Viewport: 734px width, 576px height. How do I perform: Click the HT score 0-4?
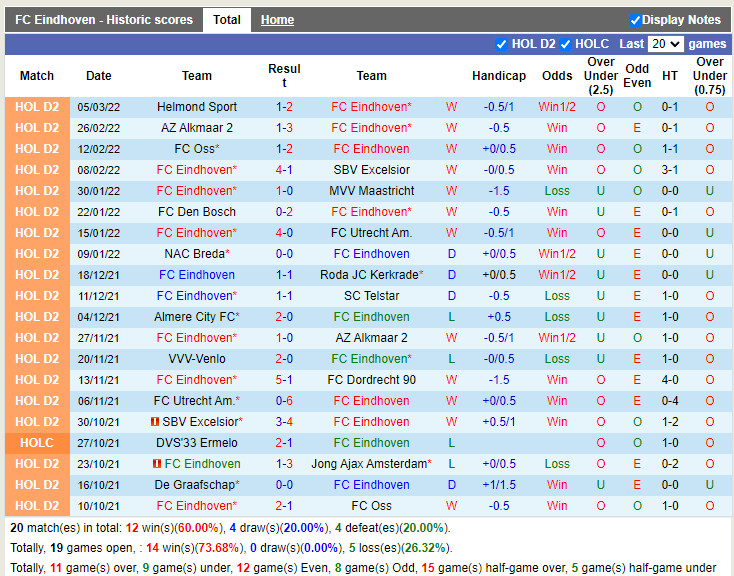(x=670, y=401)
